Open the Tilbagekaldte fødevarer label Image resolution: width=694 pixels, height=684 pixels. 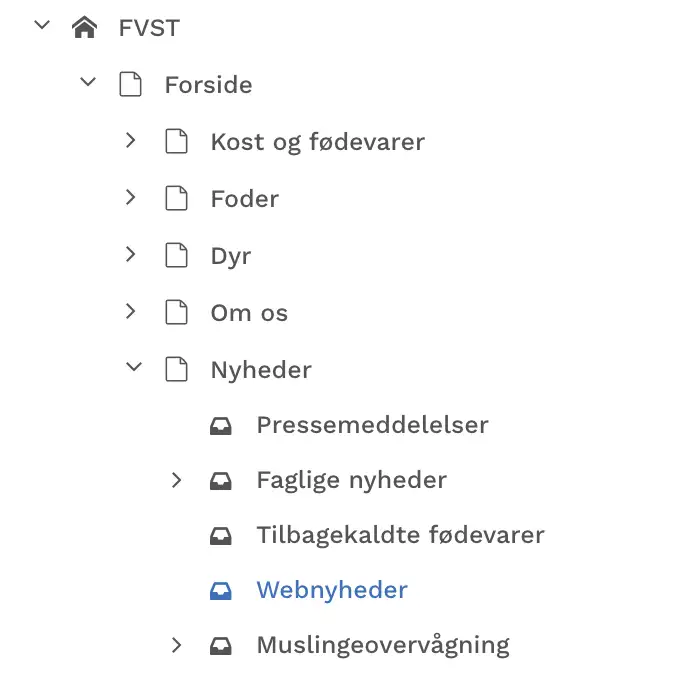pos(400,535)
